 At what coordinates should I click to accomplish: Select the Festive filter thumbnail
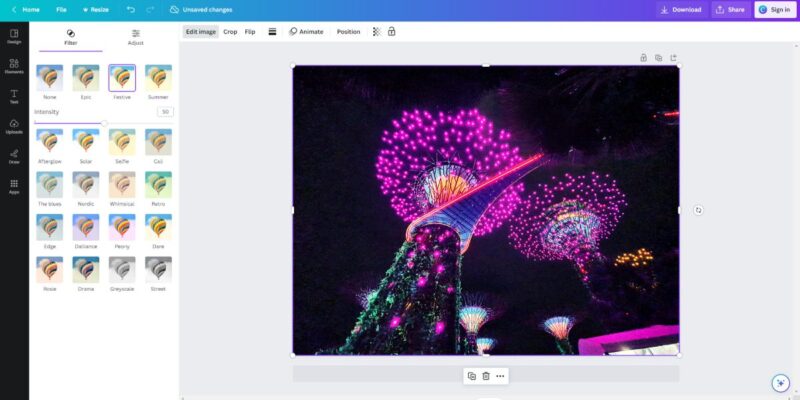(x=122, y=78)
